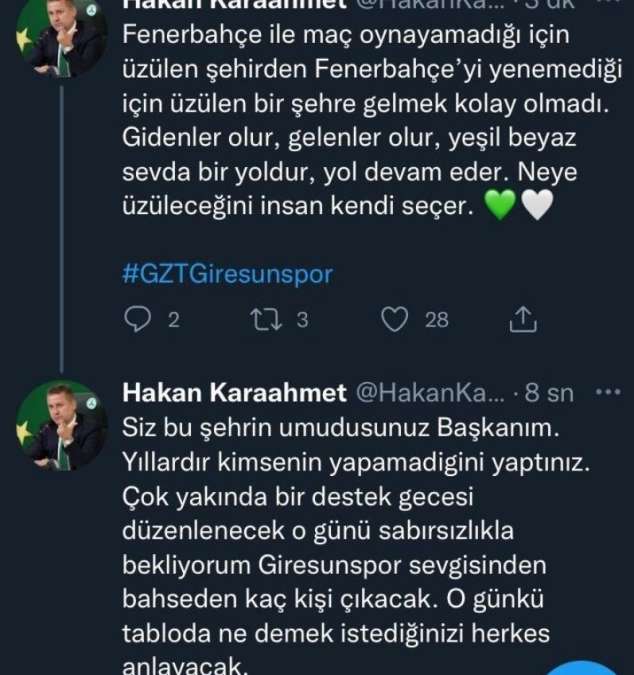Tap the top tweet's profile avatar
Image resolution: width=634 pixels, height=675 pixels.
pyautogui.click(x=65, y=40)
